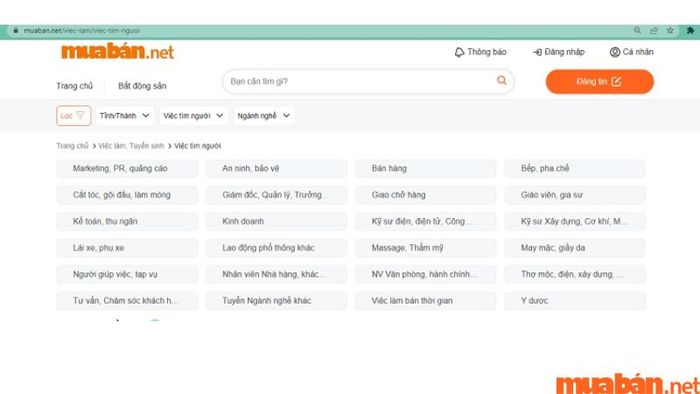Open the Bất động sản menu item
Viewport: 700px width, 394px height.
coord(142,86)
